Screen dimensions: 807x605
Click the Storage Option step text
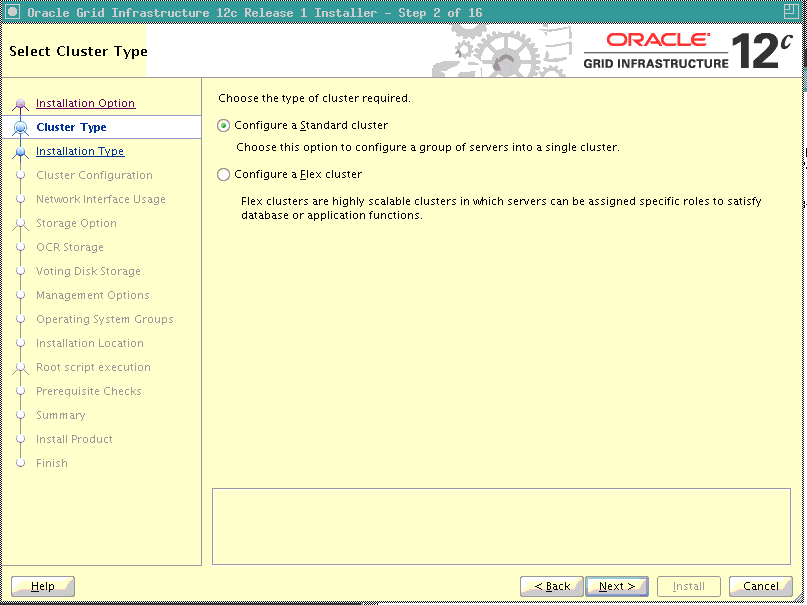pyautogui.click(x=76, y=223)
